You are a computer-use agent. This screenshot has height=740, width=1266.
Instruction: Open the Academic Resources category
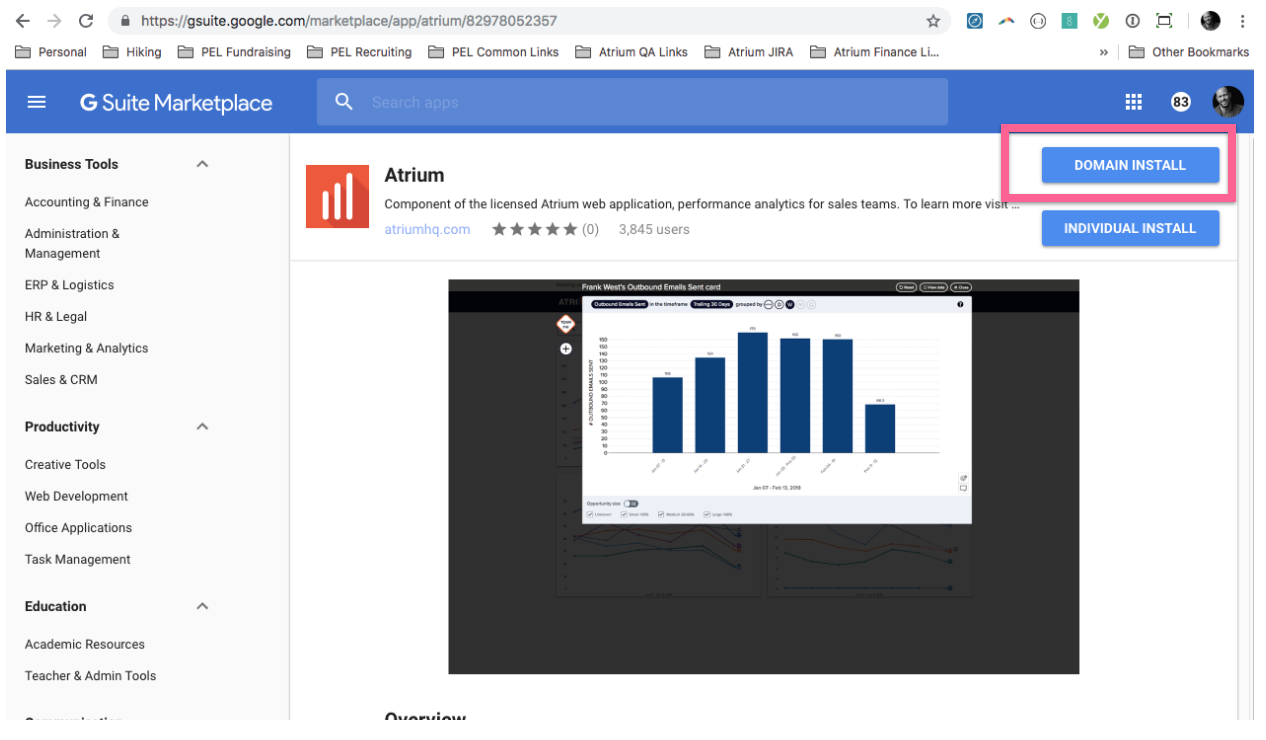[85, 644]
